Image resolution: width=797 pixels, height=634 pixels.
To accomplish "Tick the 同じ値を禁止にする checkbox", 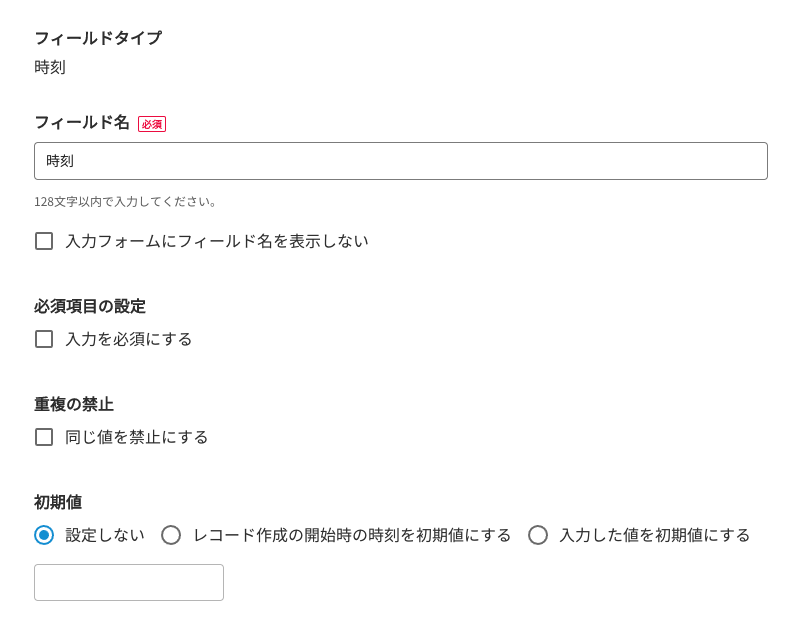I will 44,437.
